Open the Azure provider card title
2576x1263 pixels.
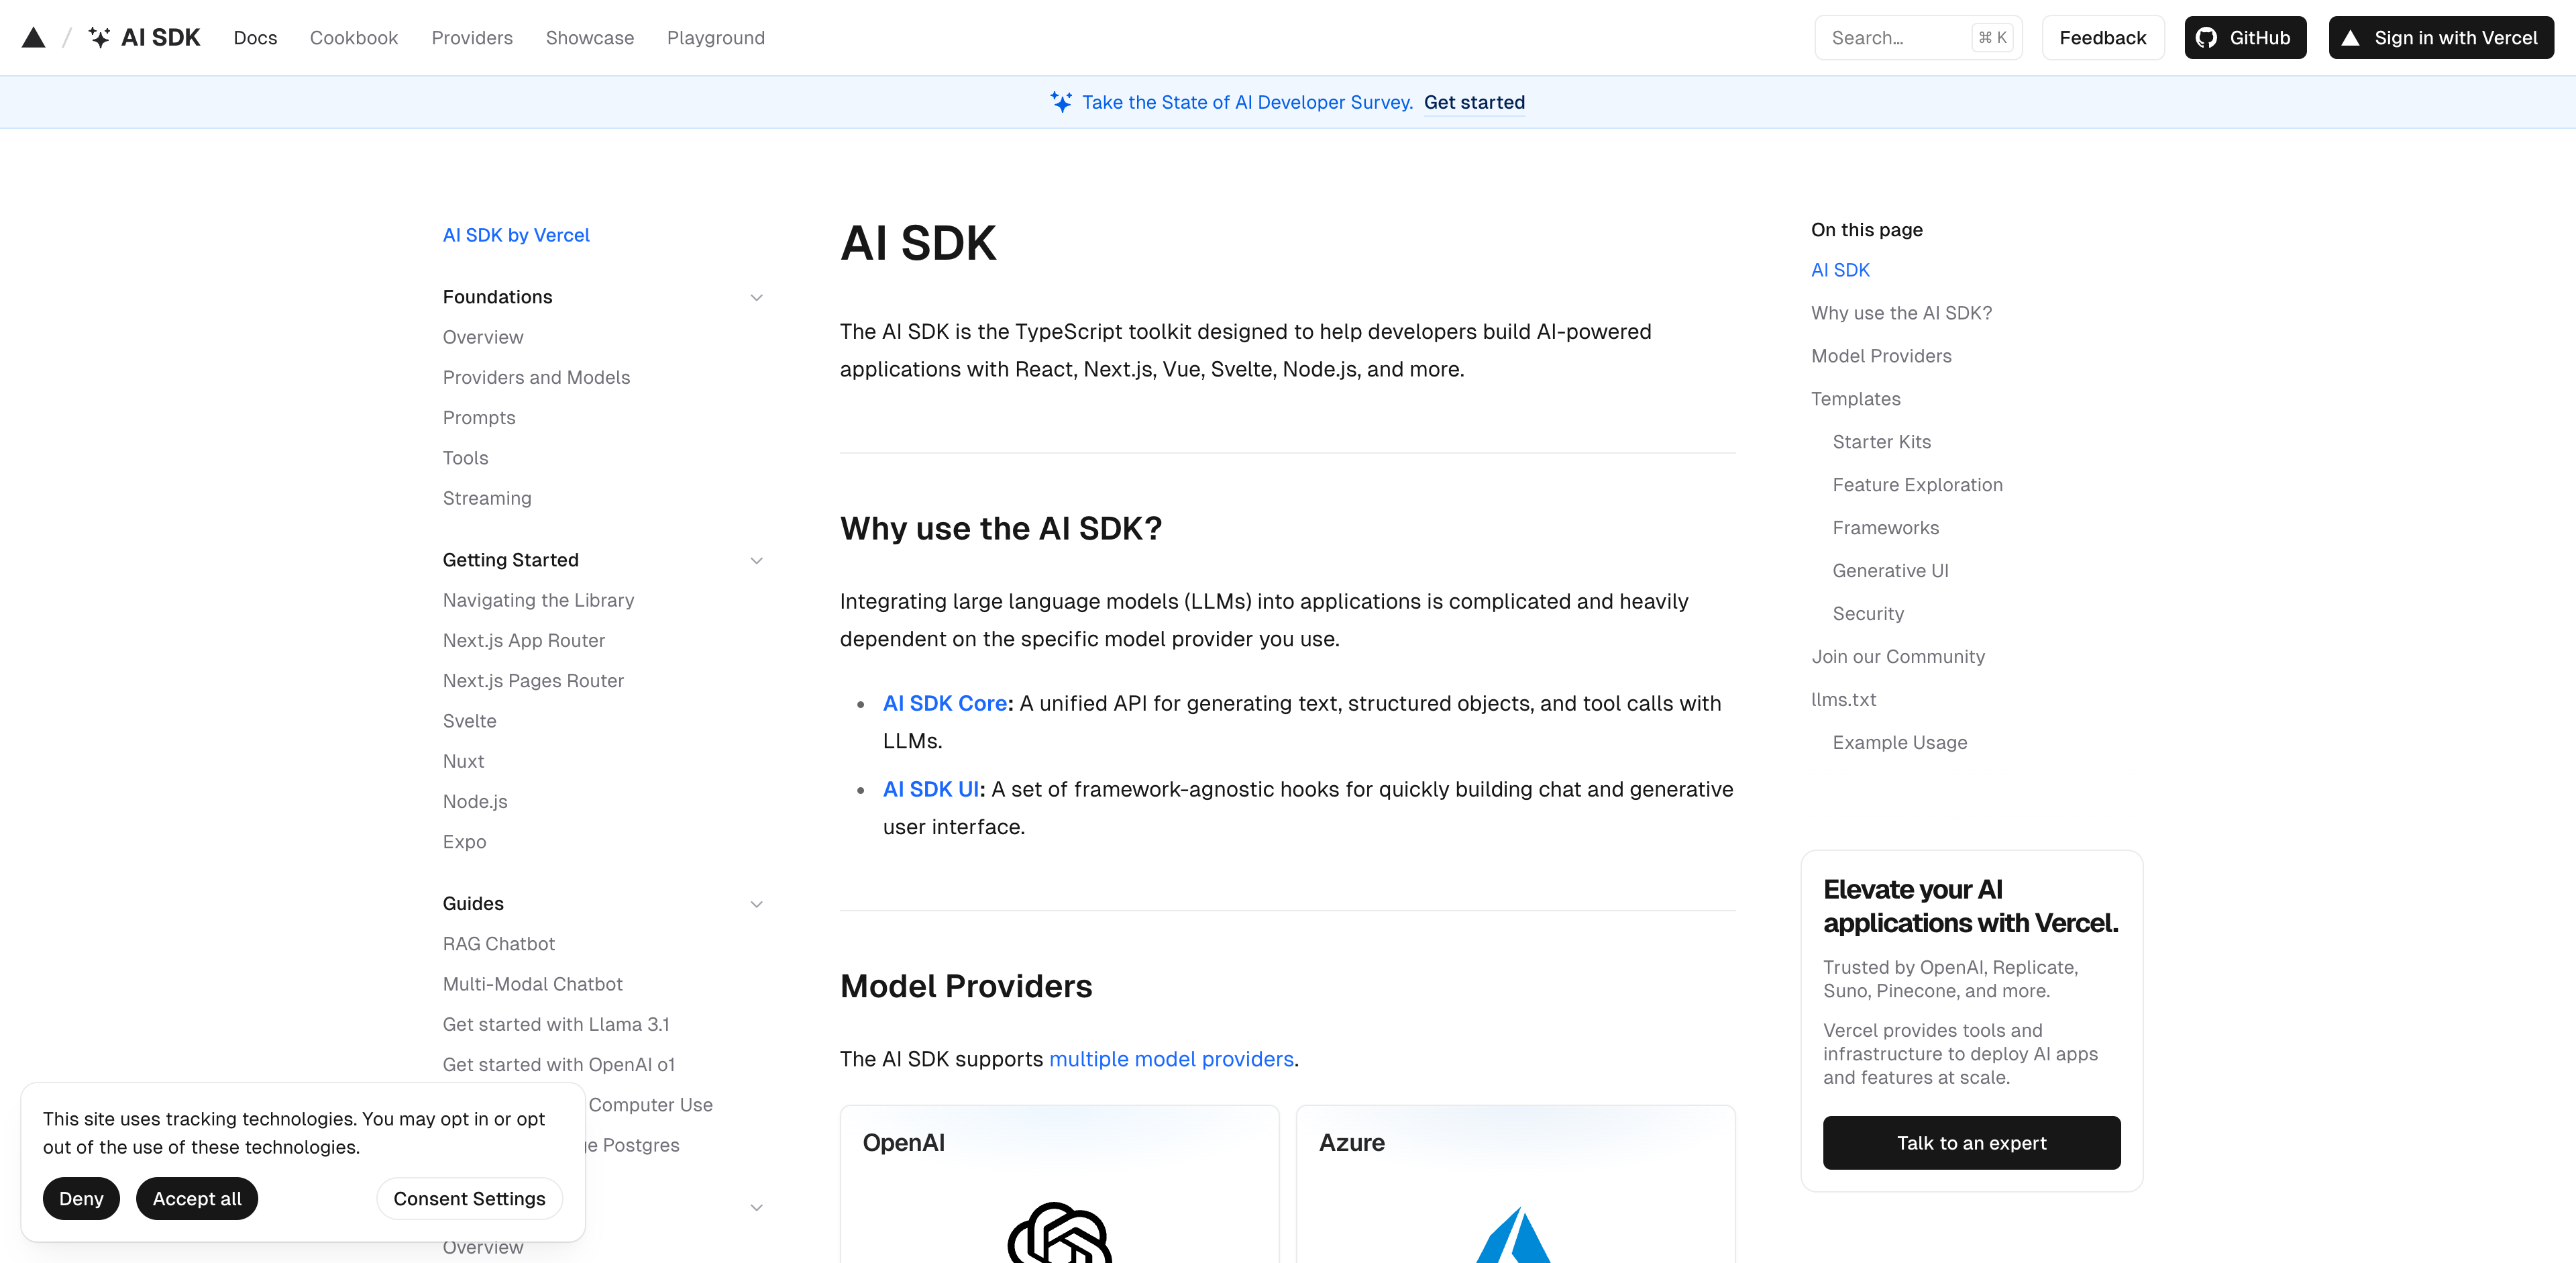[1351, 1142]
